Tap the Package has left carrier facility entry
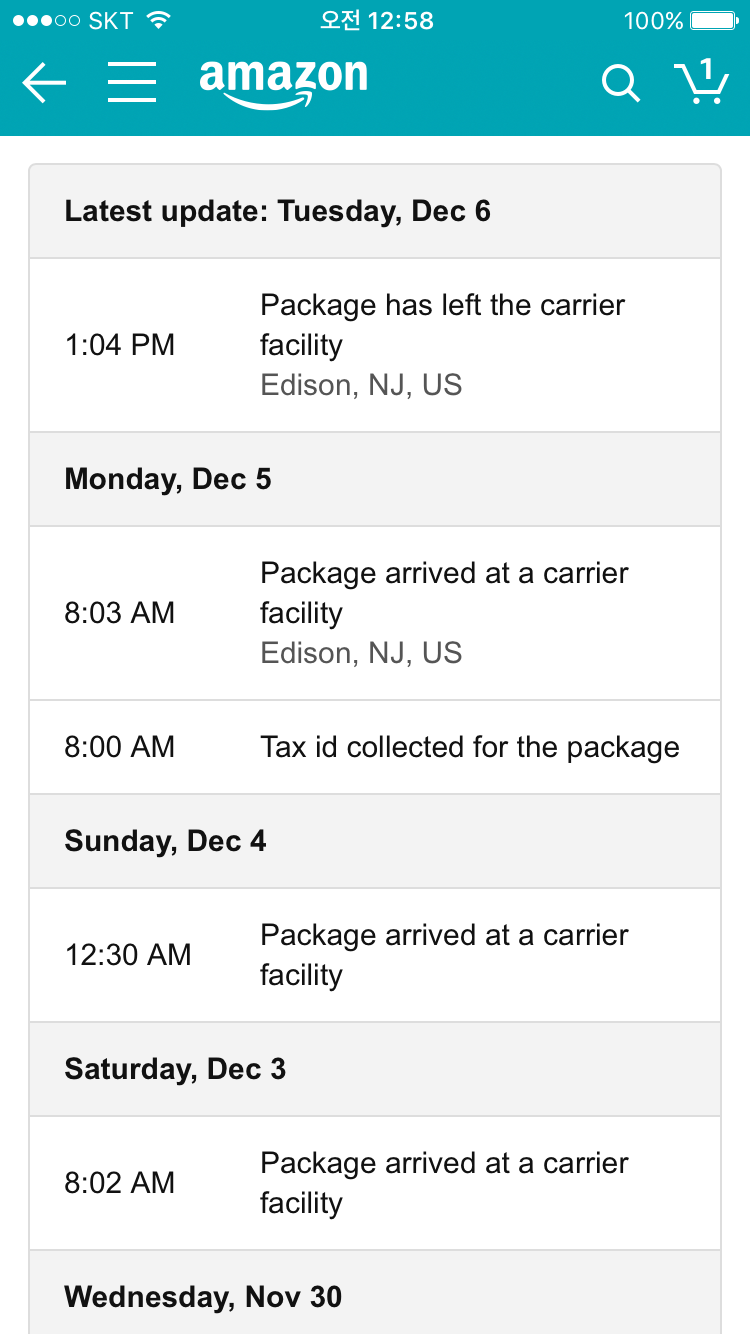The width and height of the screenshot is (750, 1334). tap(442, 344)
